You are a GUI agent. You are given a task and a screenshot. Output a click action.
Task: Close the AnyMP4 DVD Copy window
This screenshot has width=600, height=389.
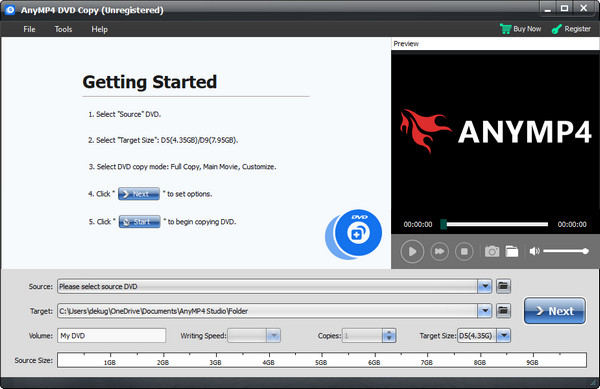(584, 8)
